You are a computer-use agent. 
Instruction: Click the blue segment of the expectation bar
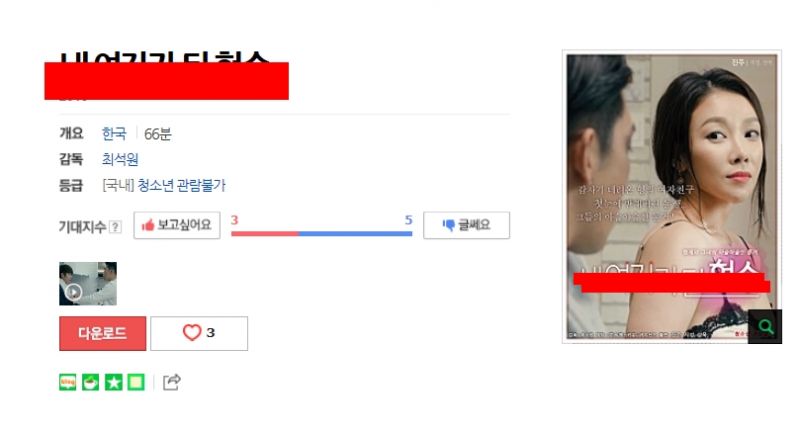(x=356, y=234)
